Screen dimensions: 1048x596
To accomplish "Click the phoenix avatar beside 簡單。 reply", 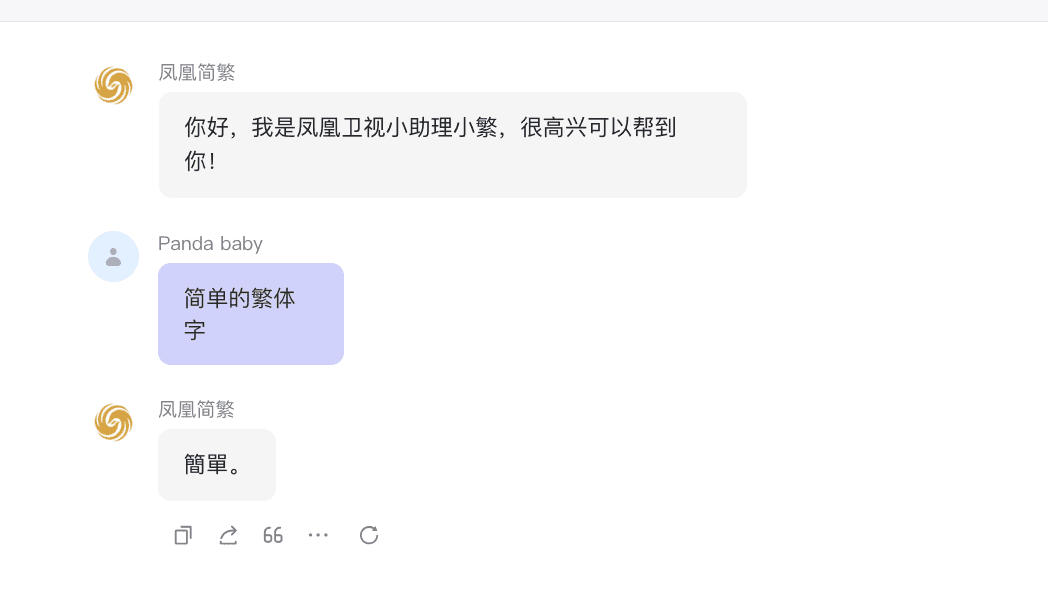I will click(113, 422).
